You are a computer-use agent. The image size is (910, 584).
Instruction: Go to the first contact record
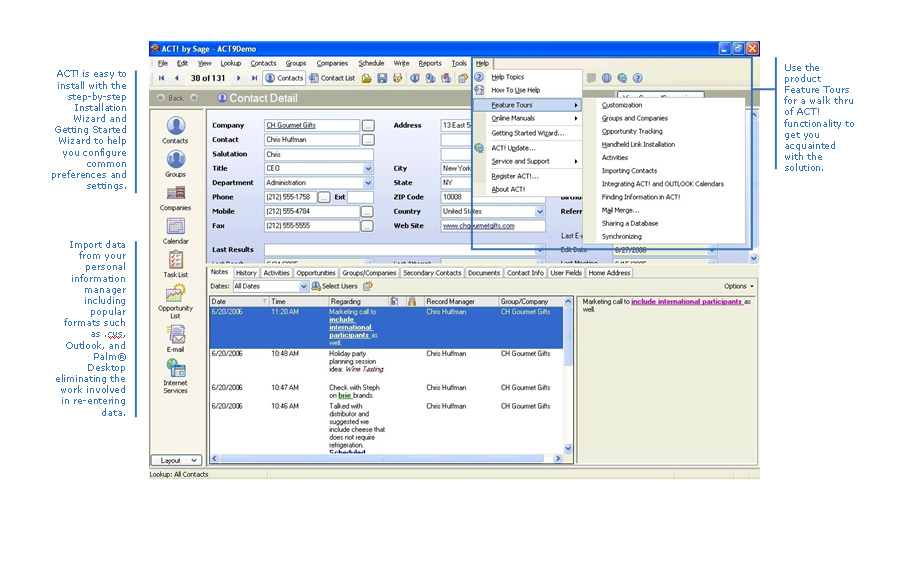click(x=161, y=78)
